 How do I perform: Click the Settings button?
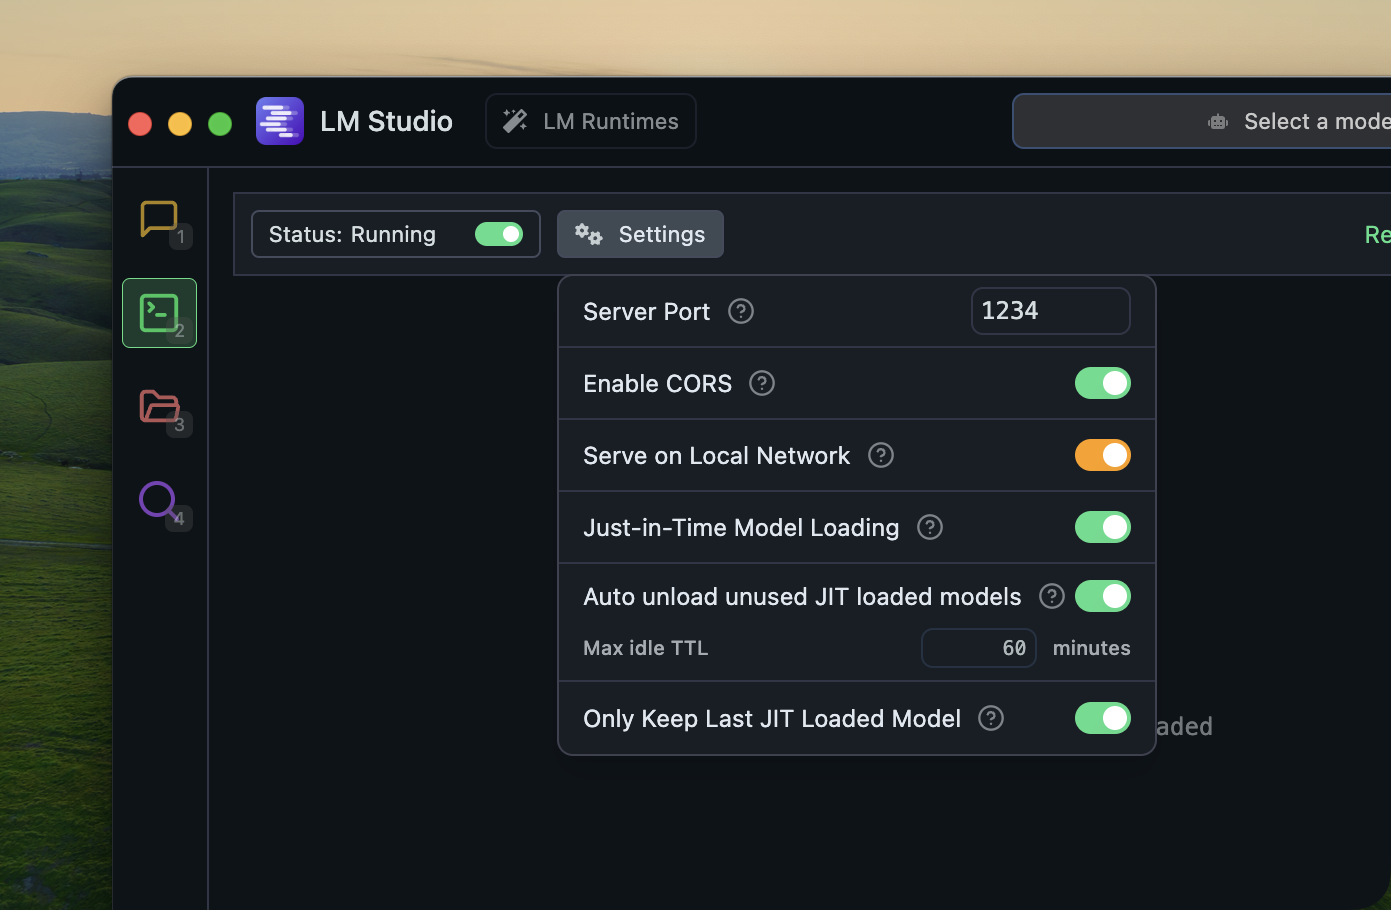[x=640, y=234]
